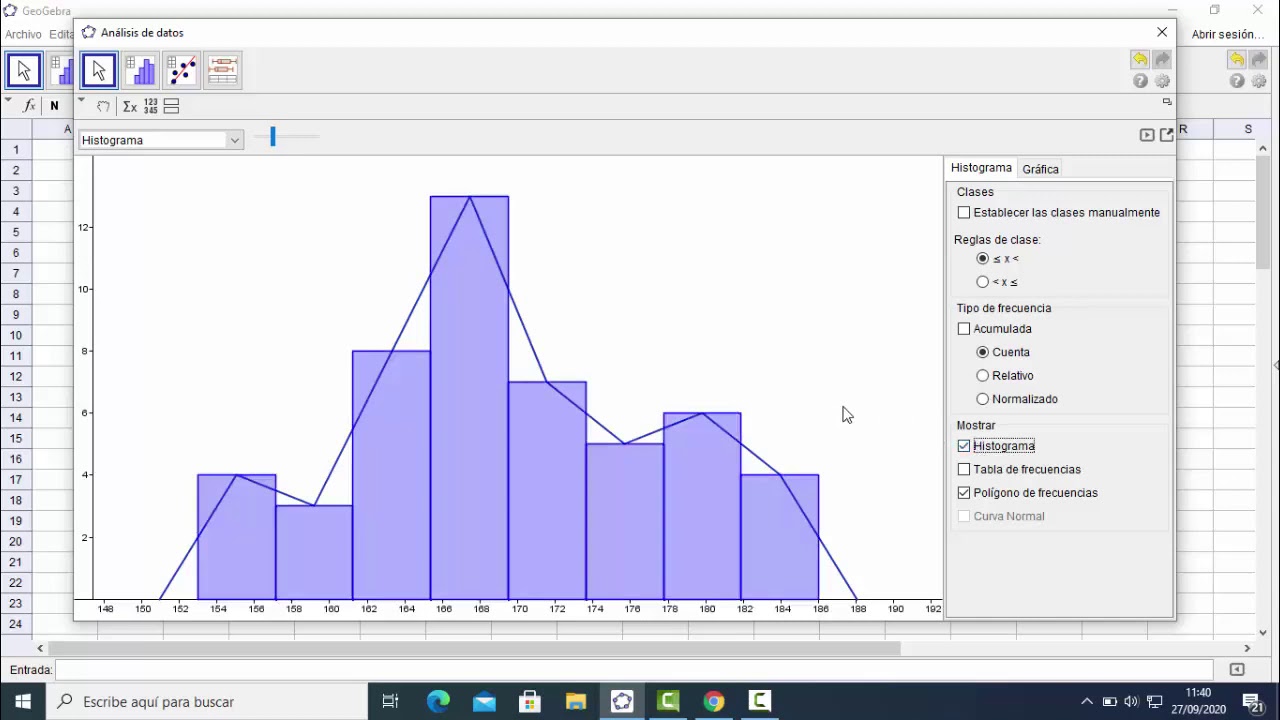Redo in the Análisis de datos dialog
This screenshot has height=720, width=1280.
coord(1162,60)
